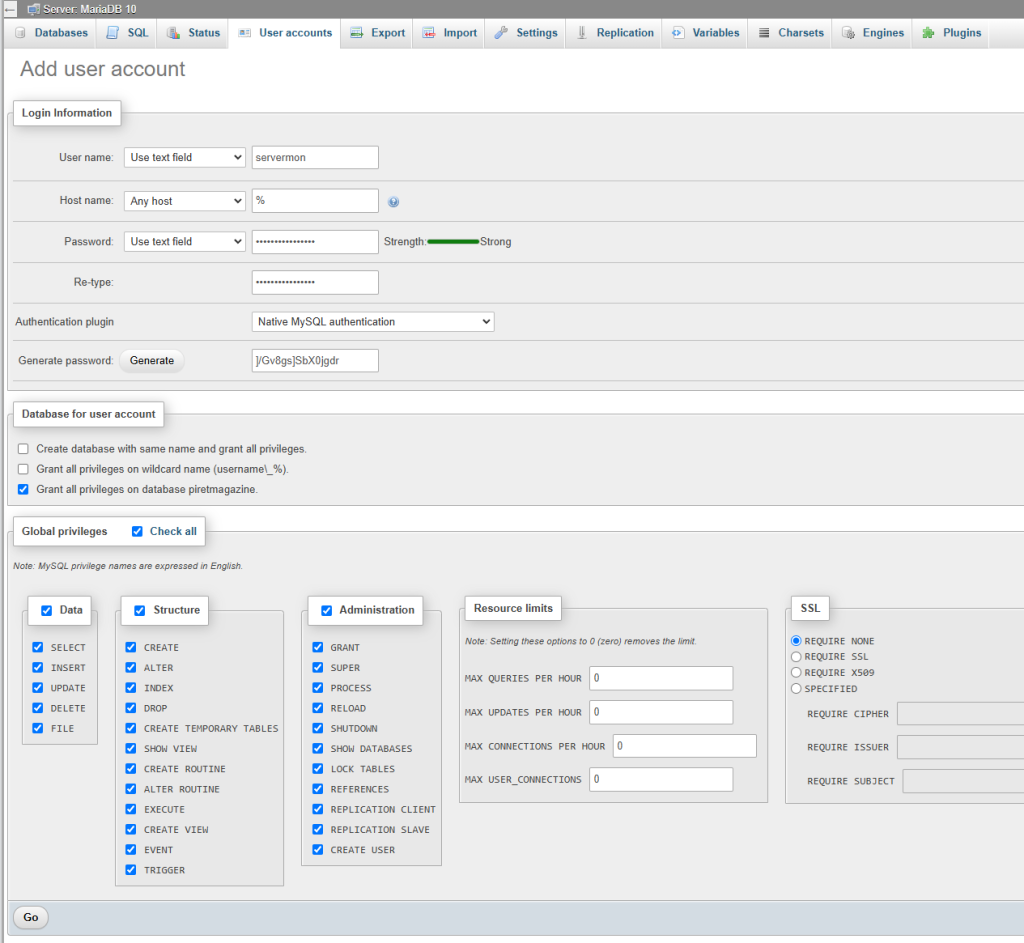Uncheck the SUPER privilege
Image resolution: width=1024 pixels, height=943 pixels.
[318, 667]
